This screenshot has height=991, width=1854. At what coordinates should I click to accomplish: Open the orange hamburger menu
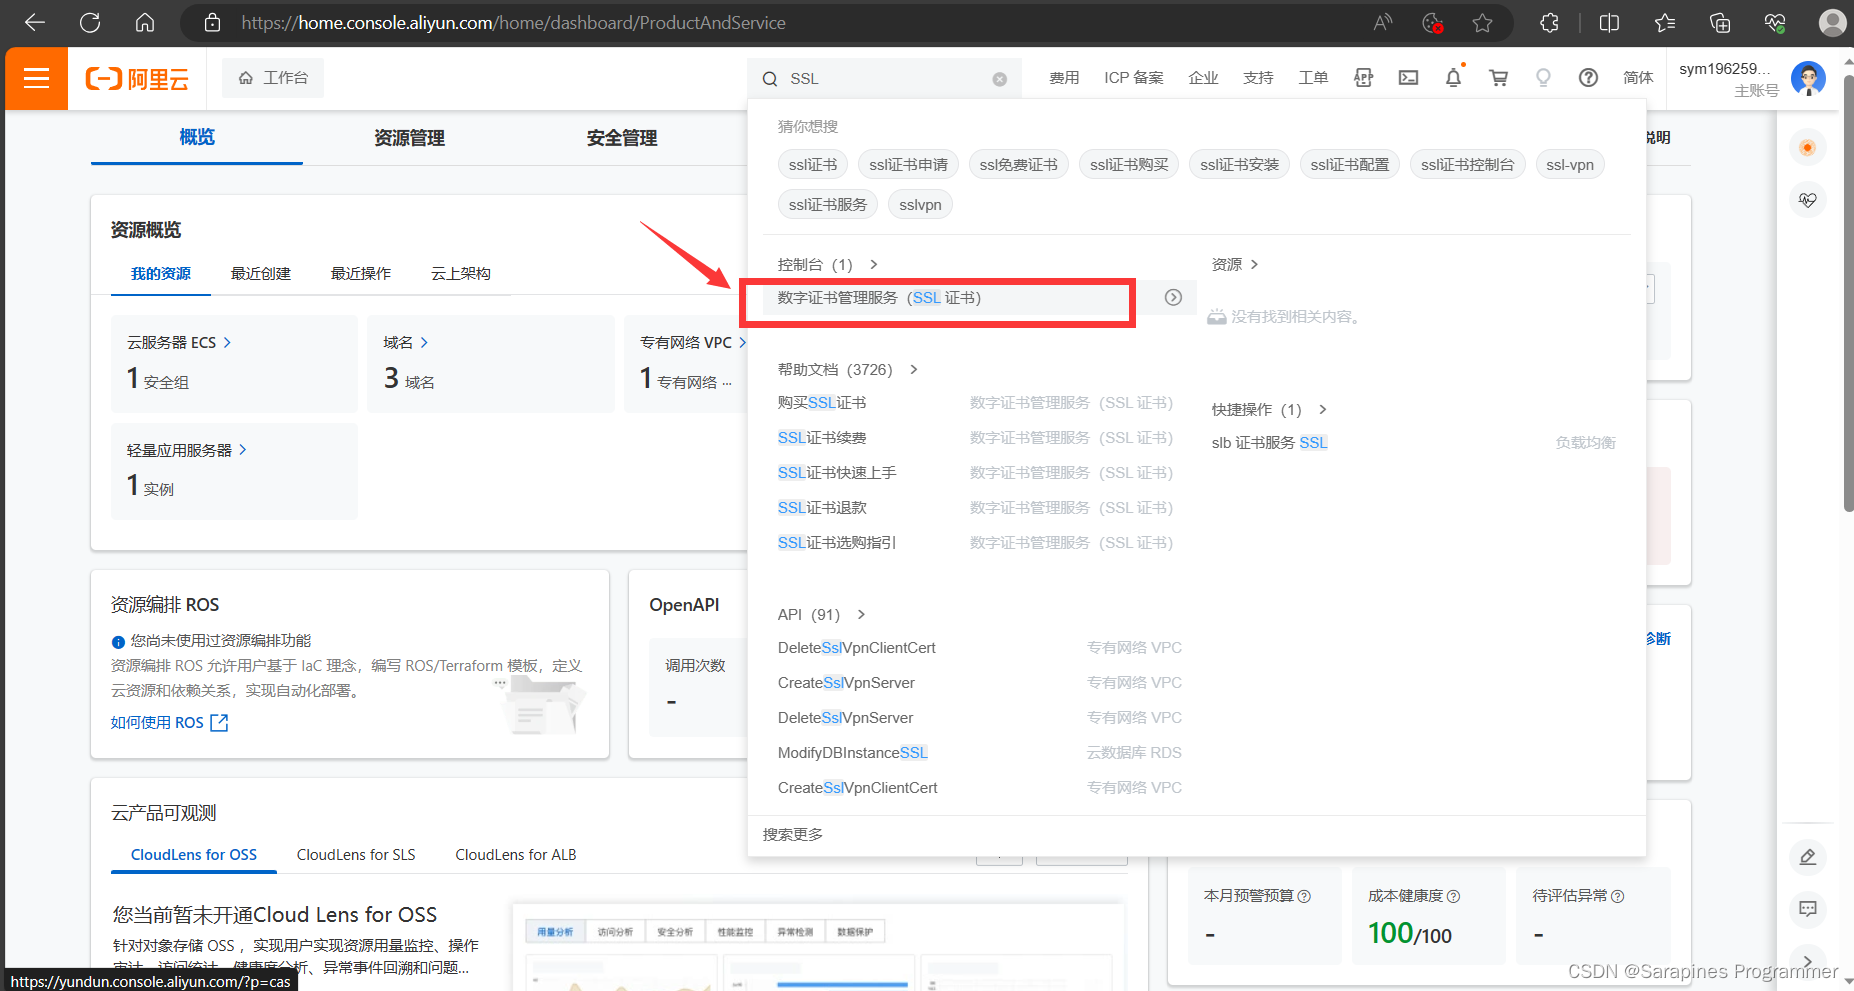(36, 78)
